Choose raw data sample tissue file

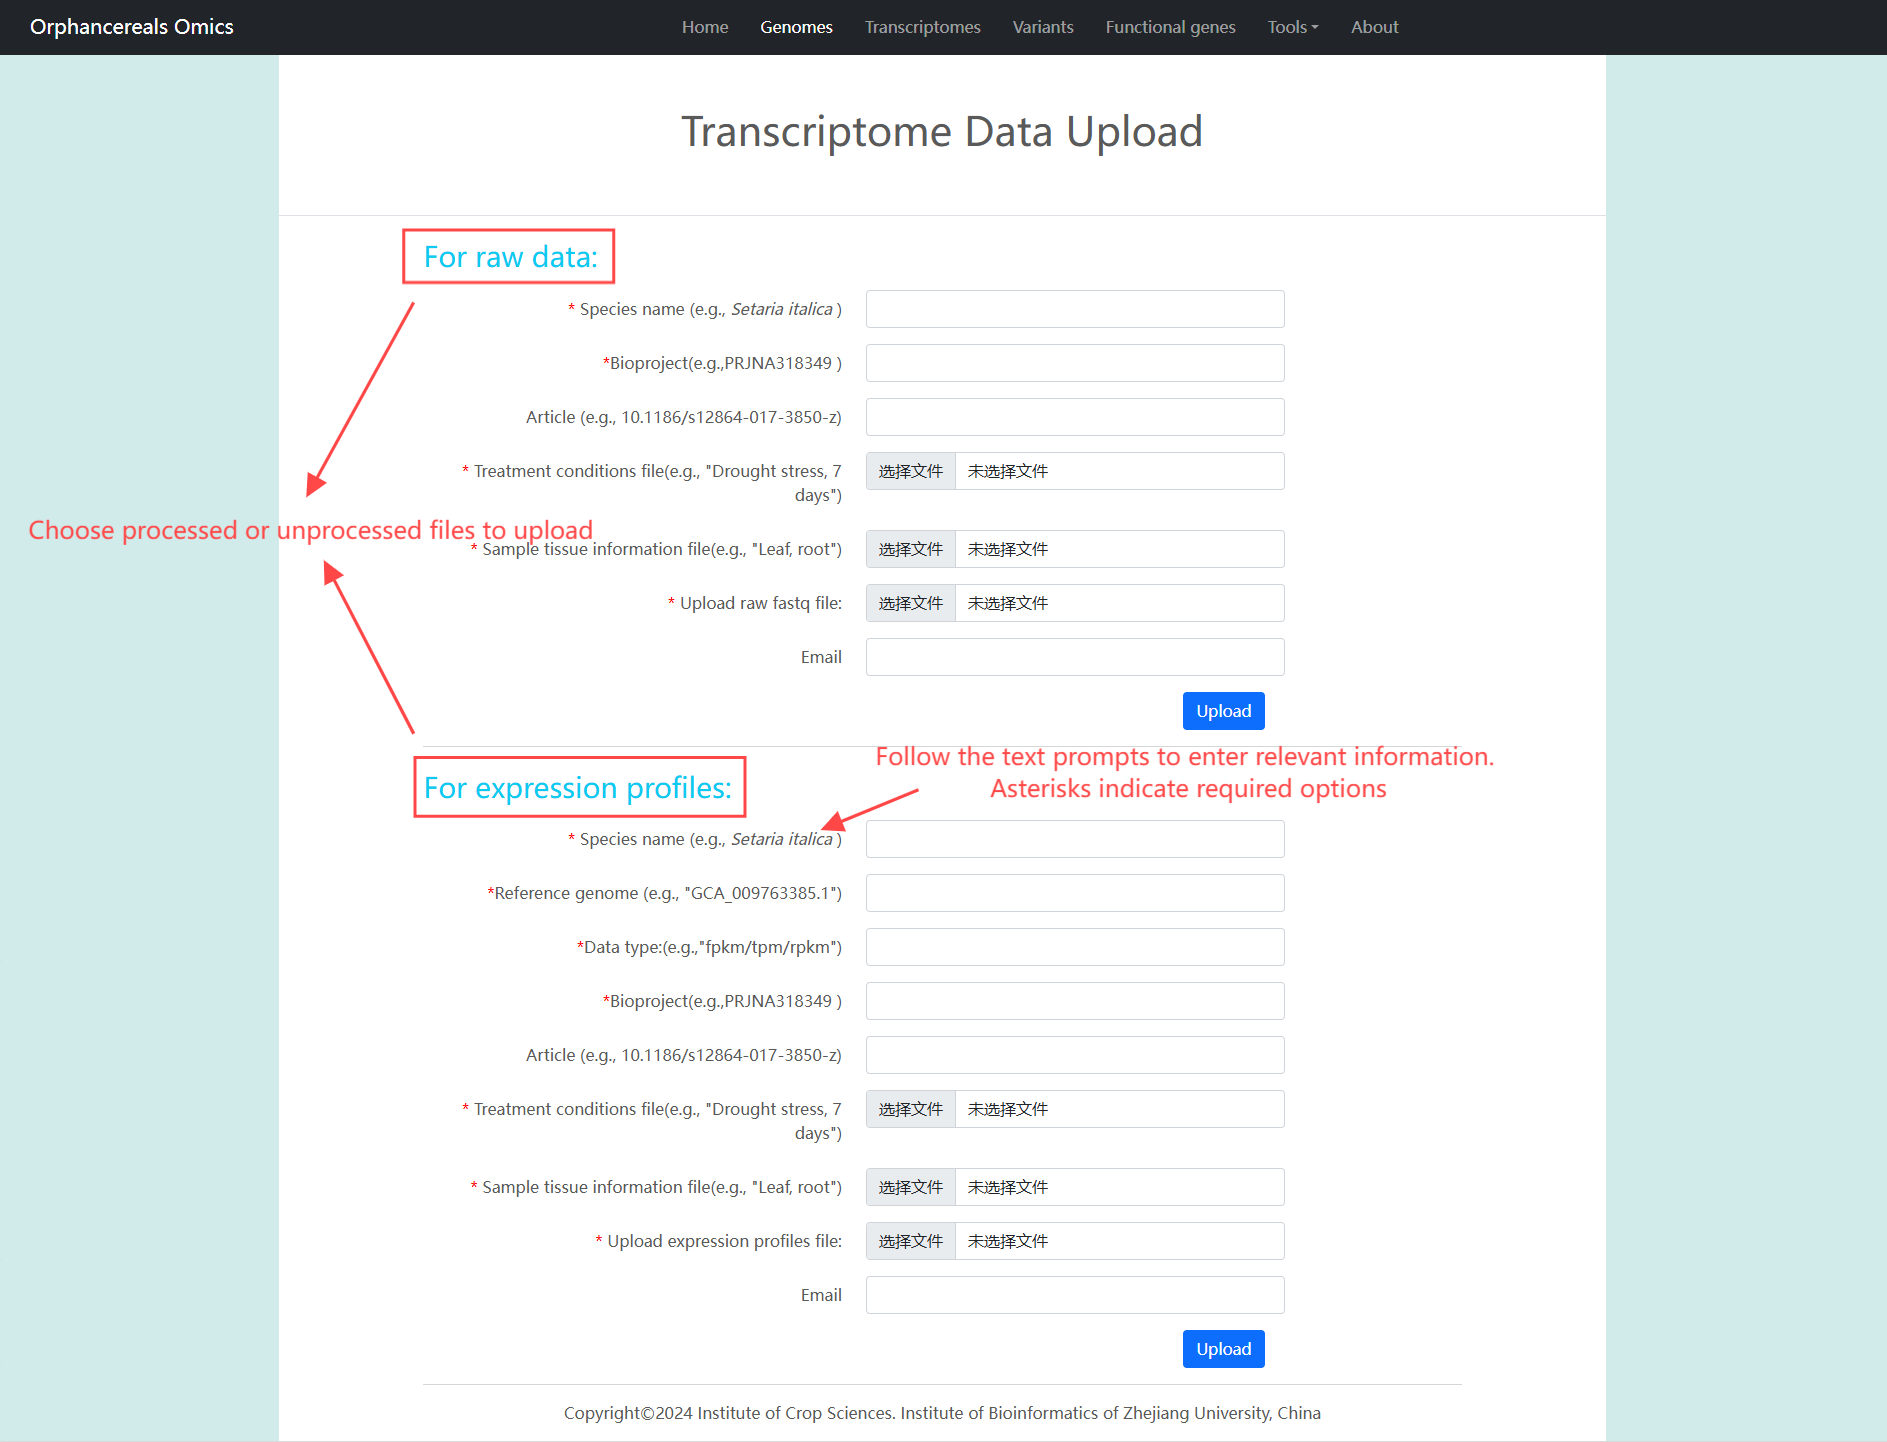click(x=911, y=549)
